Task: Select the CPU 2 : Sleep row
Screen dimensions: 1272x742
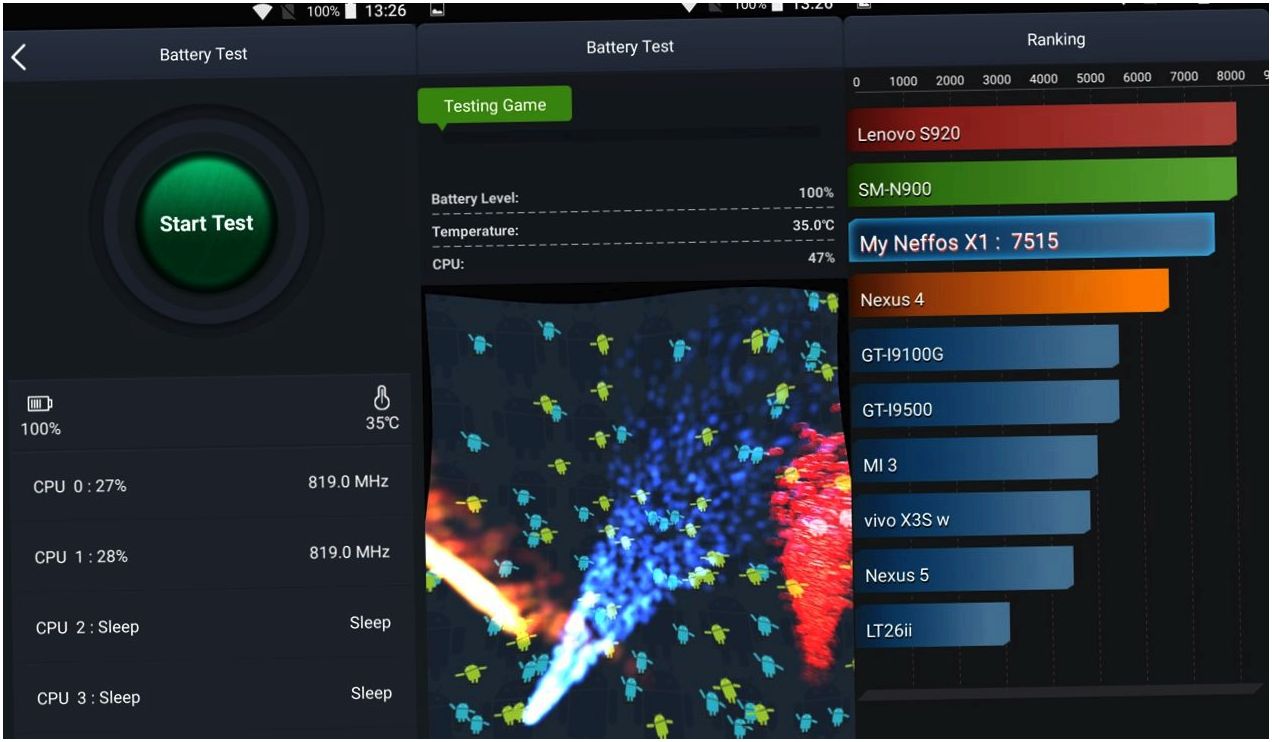Action: click(210, 625)
